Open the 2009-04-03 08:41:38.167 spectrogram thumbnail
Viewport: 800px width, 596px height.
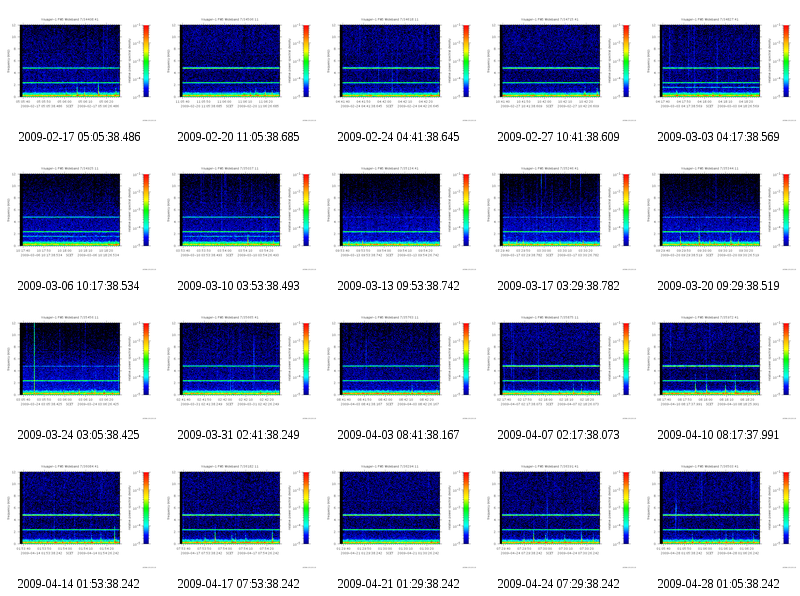399,367
